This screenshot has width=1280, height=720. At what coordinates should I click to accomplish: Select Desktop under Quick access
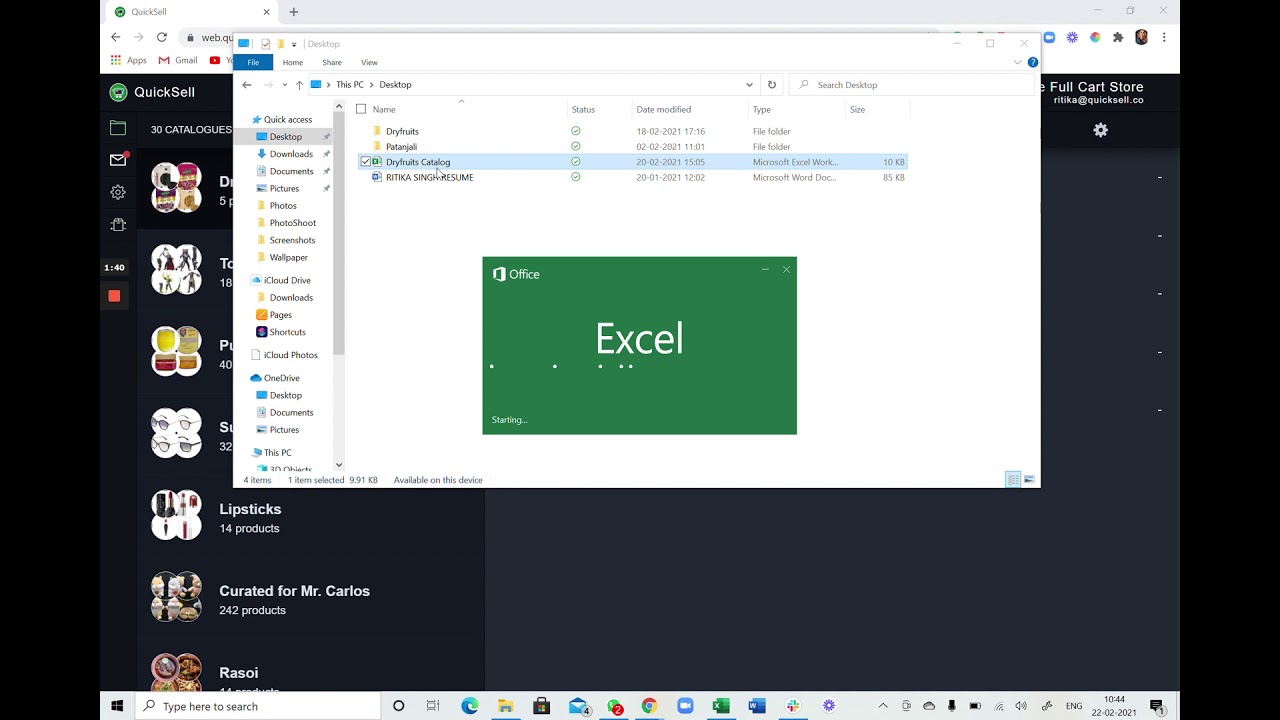(285, 137)
